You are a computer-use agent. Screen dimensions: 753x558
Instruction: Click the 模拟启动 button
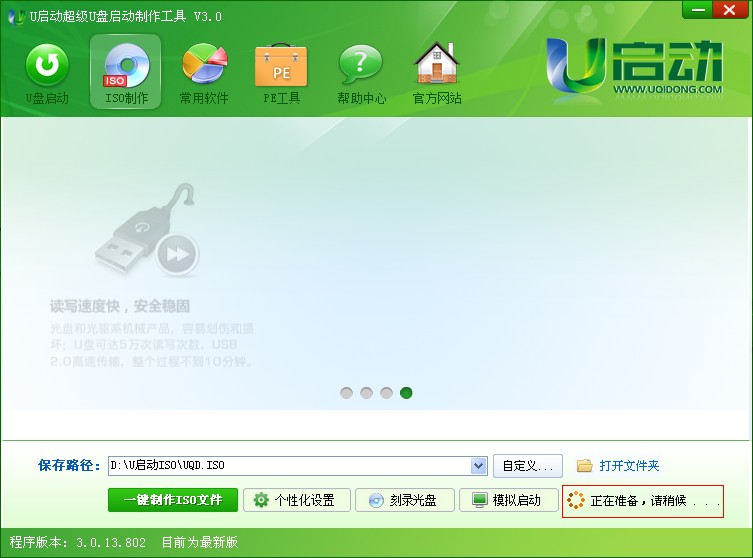tap(509, 500)
